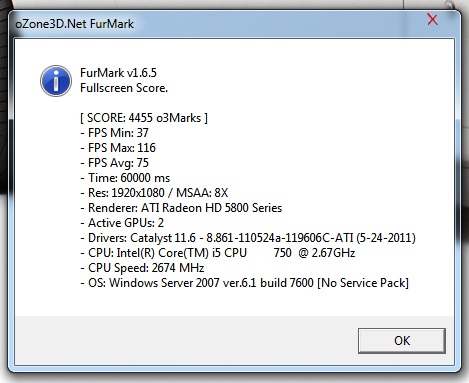Screen dimensions: 469x383
Task: Click the FPS Min: 37 line
Action: click(115, 133)
